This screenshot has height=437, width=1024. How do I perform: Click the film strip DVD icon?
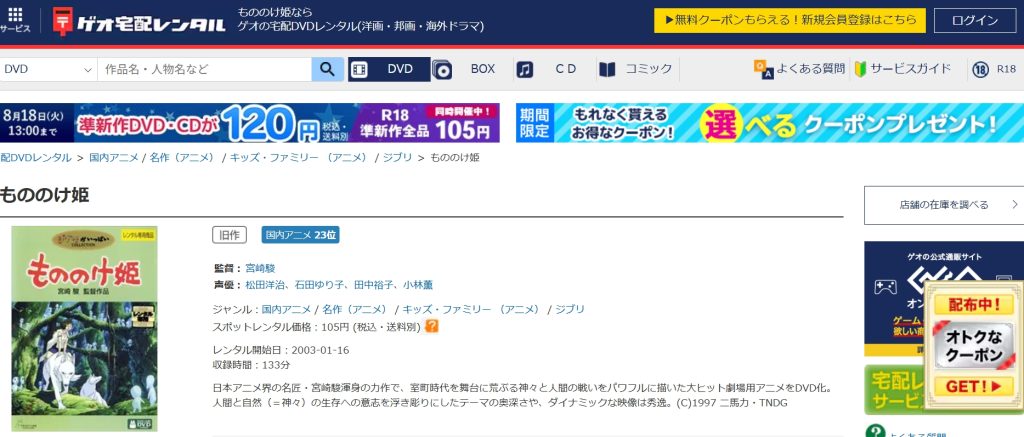(x=359, y=69)
